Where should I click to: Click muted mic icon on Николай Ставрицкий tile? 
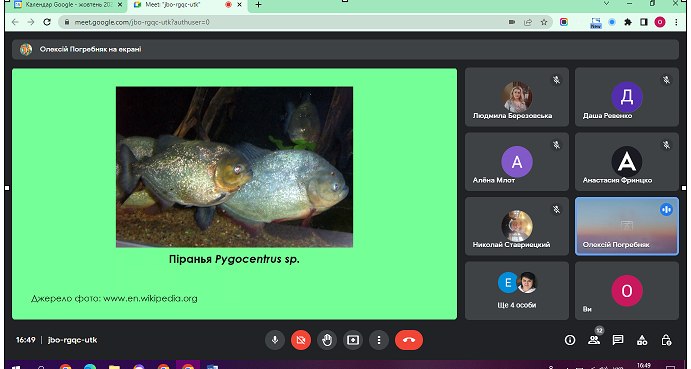coord(557,209)
